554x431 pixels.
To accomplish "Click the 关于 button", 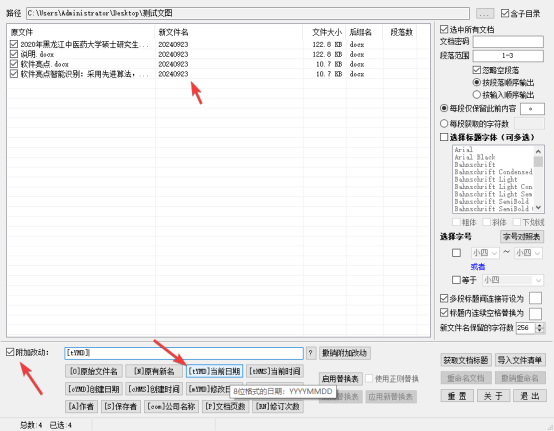I will [x=493, y=396].
